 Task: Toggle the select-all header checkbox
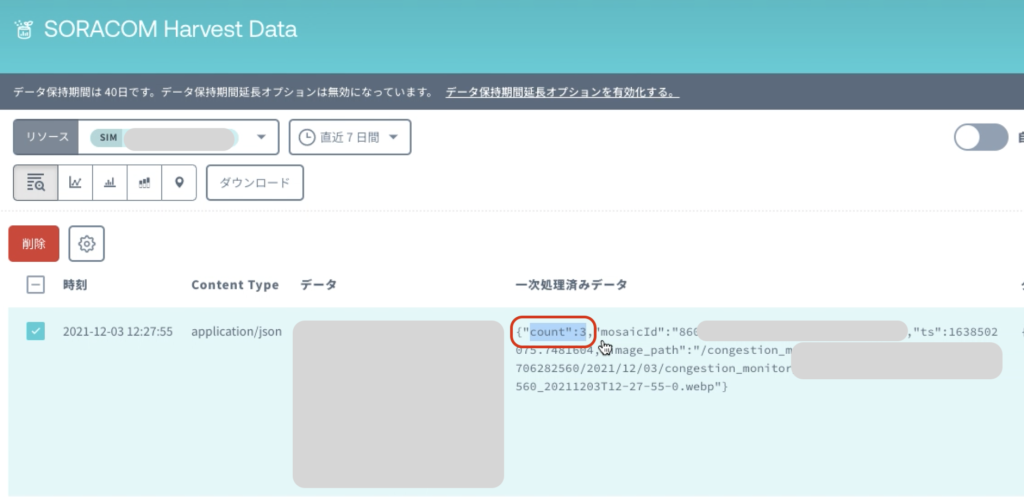click(x=35, y=285)
